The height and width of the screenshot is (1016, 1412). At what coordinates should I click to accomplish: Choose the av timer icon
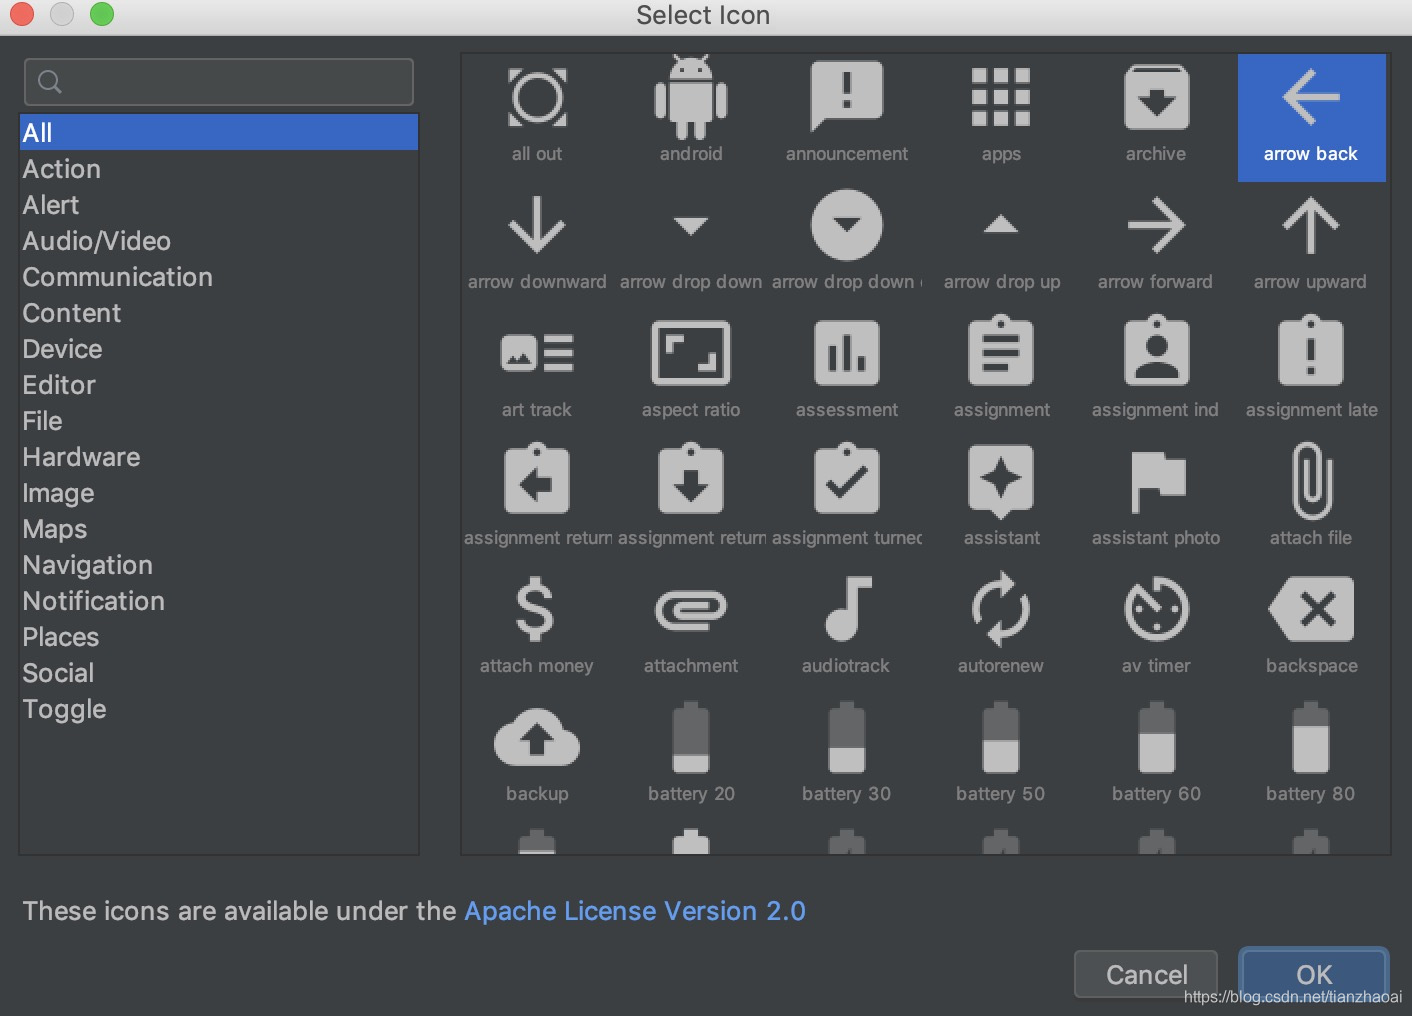[1156, 608]
